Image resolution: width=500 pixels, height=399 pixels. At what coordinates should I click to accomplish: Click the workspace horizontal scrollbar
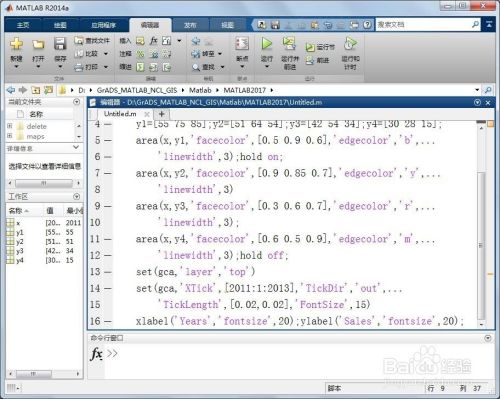(x=33, y=374)
